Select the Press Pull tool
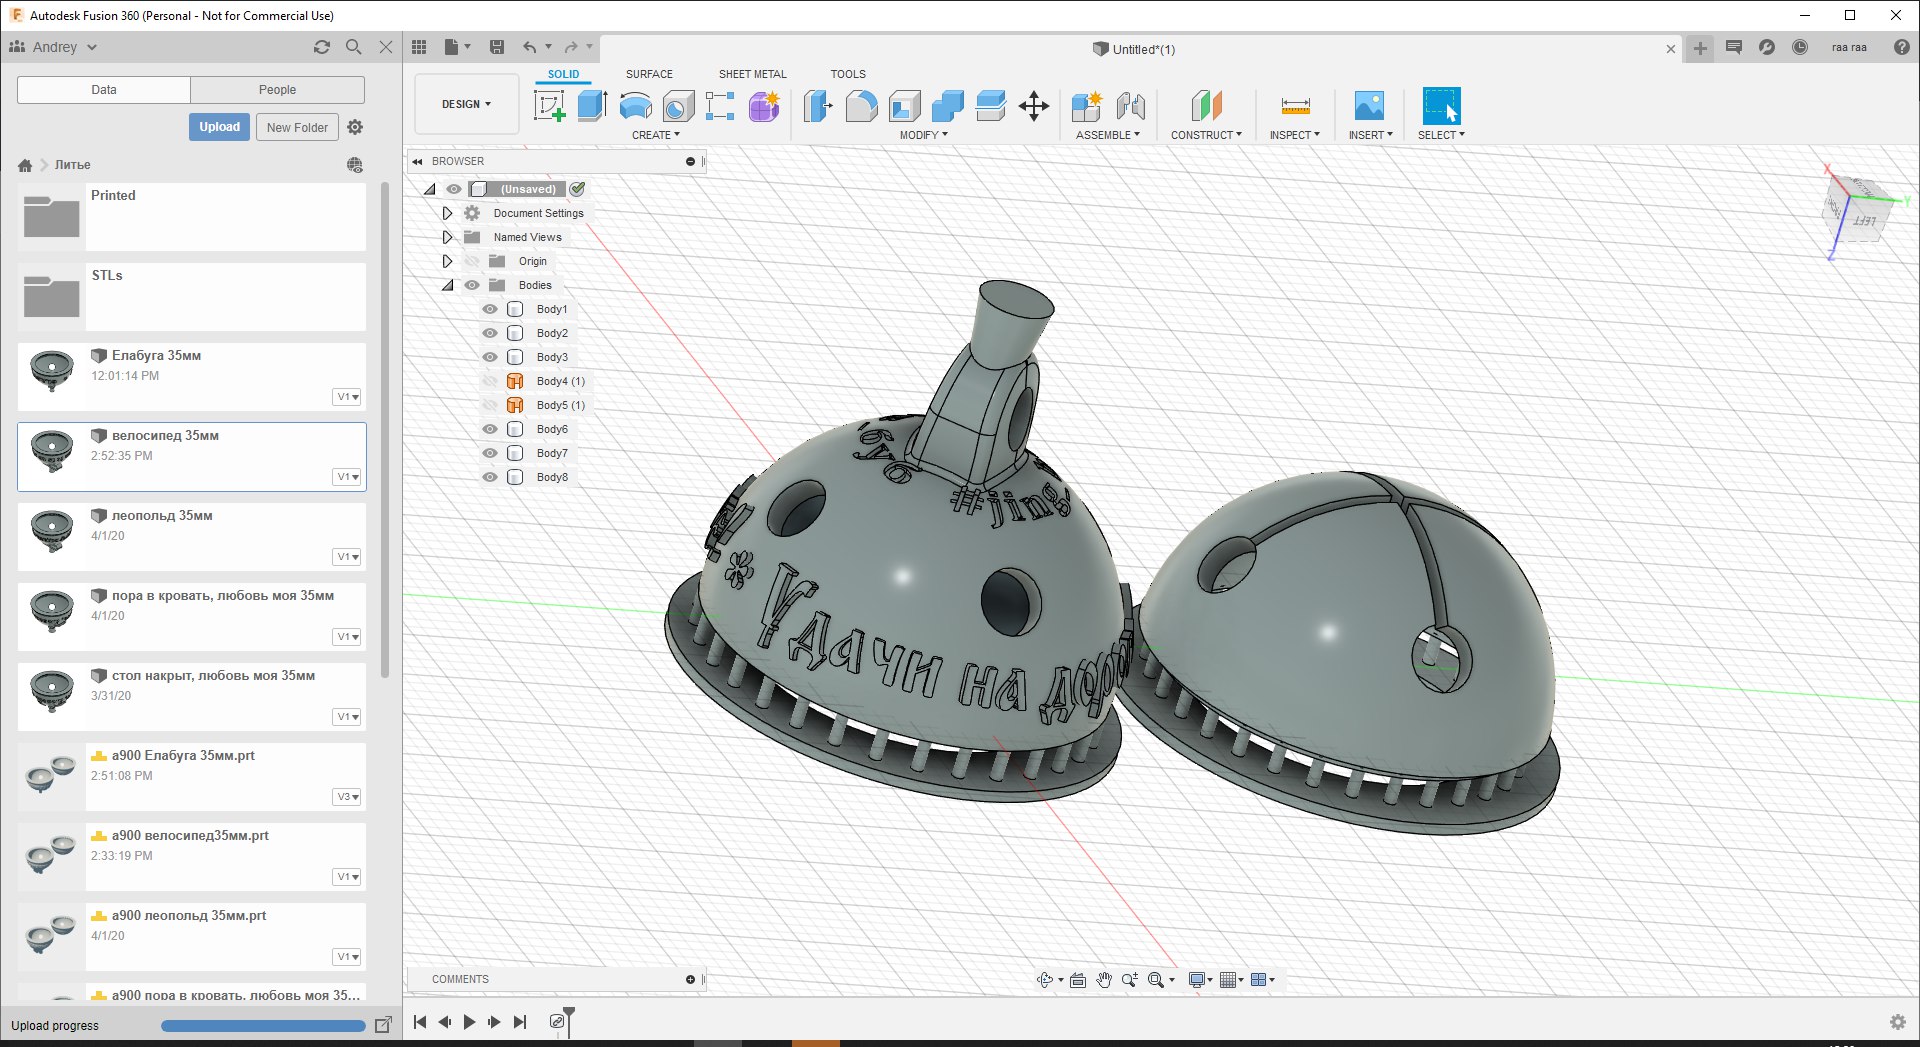The image size is (1920, 1047). [818, 106]
